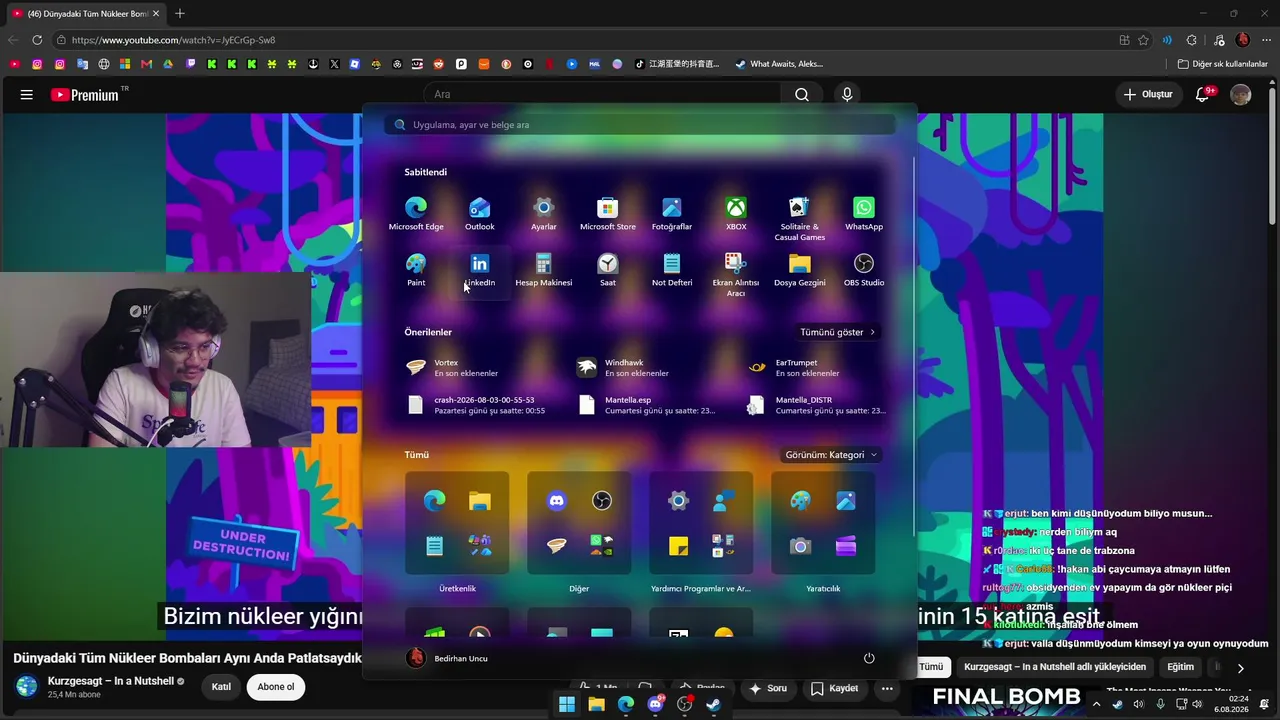Screen dimensions: 1280x720
Task: Open Sticky Notes in Yardımcı Programlar folder
Action: (x=679, y=546)
